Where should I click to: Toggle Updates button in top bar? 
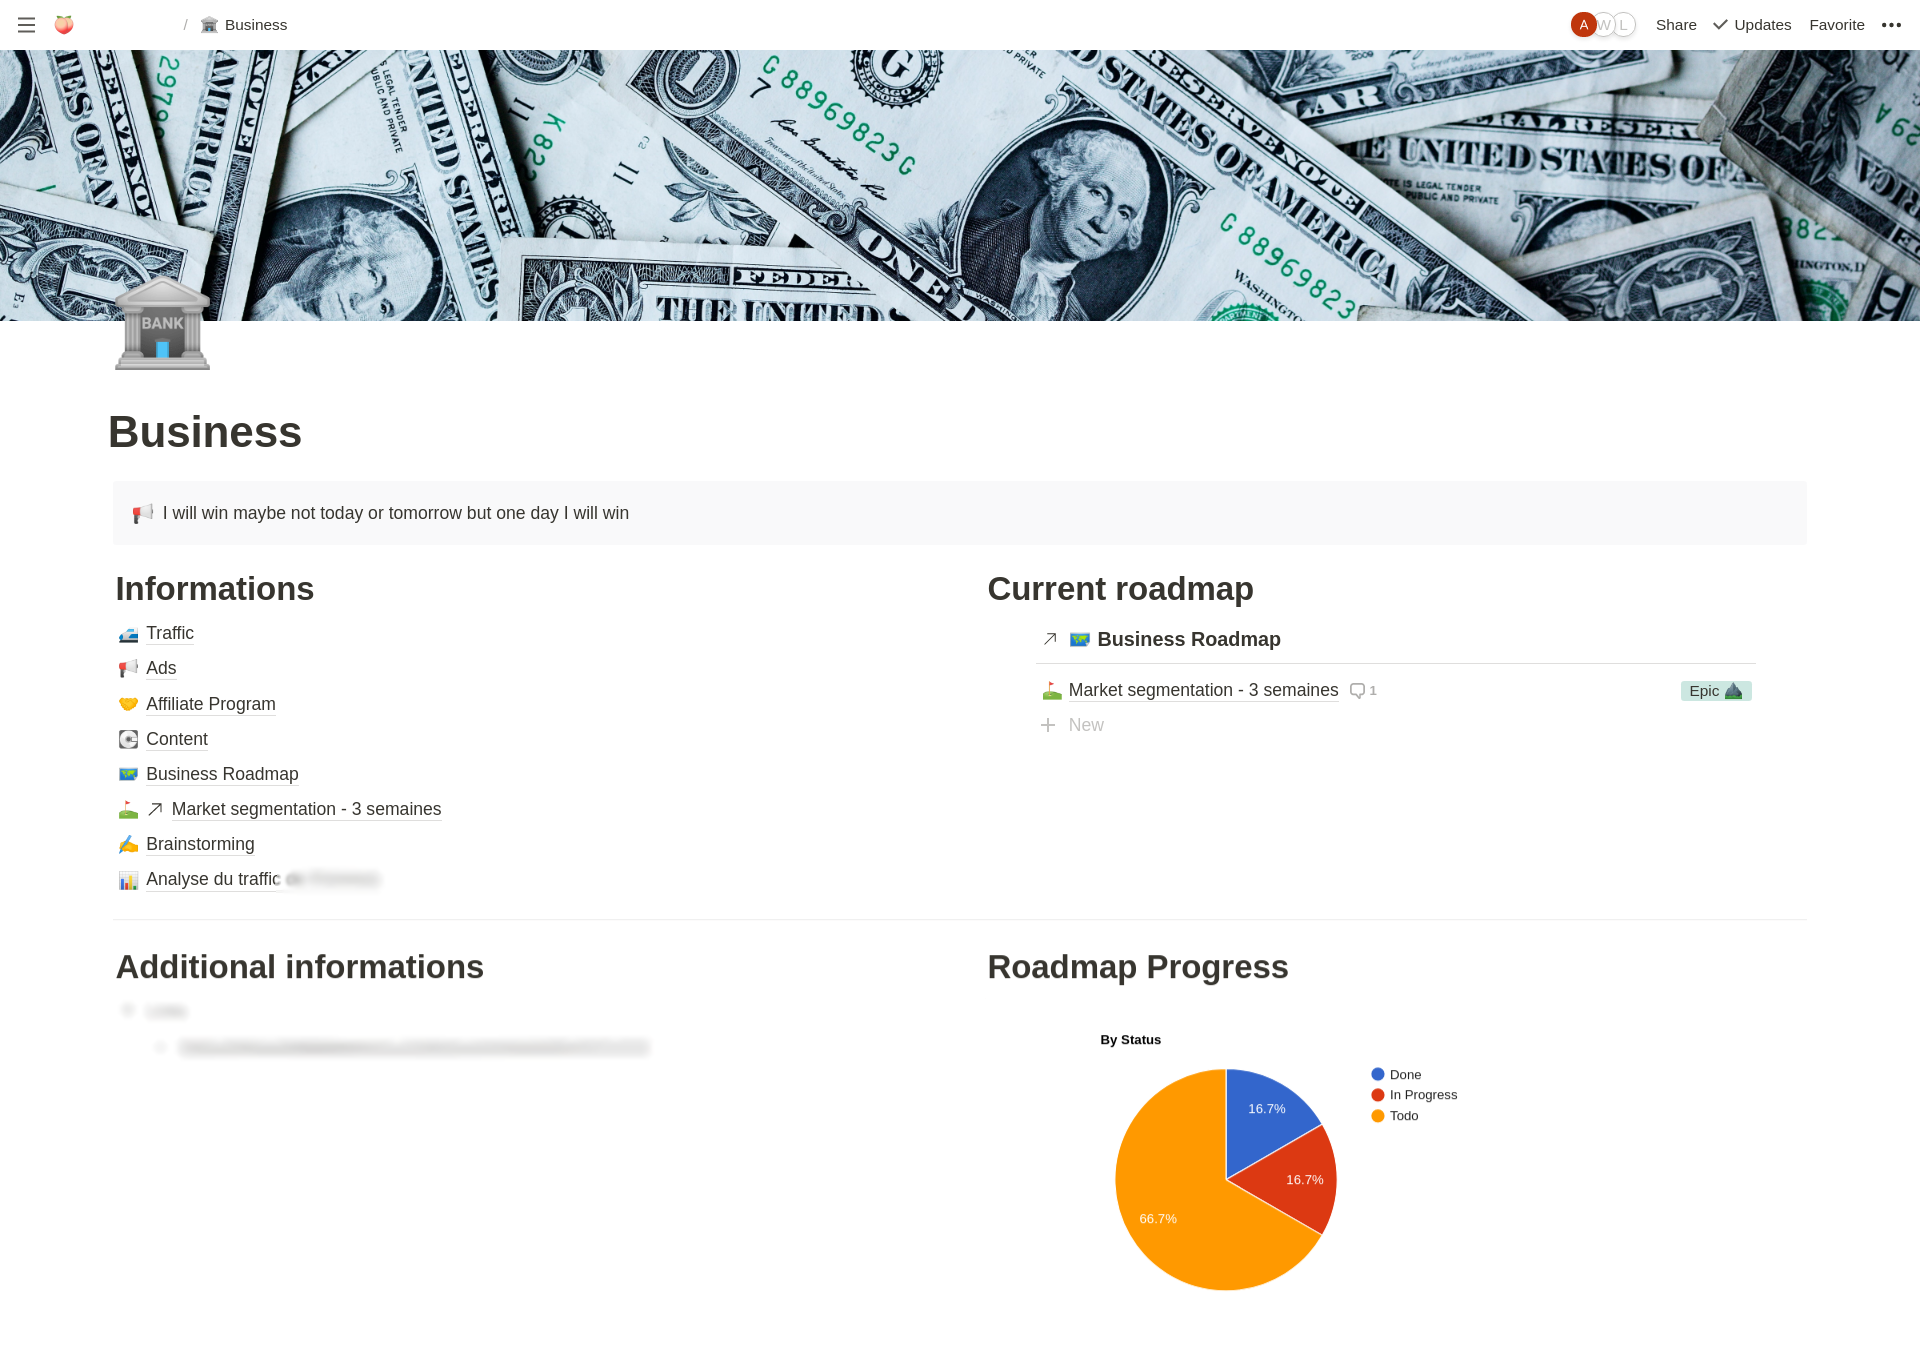tap(1751, 25)
